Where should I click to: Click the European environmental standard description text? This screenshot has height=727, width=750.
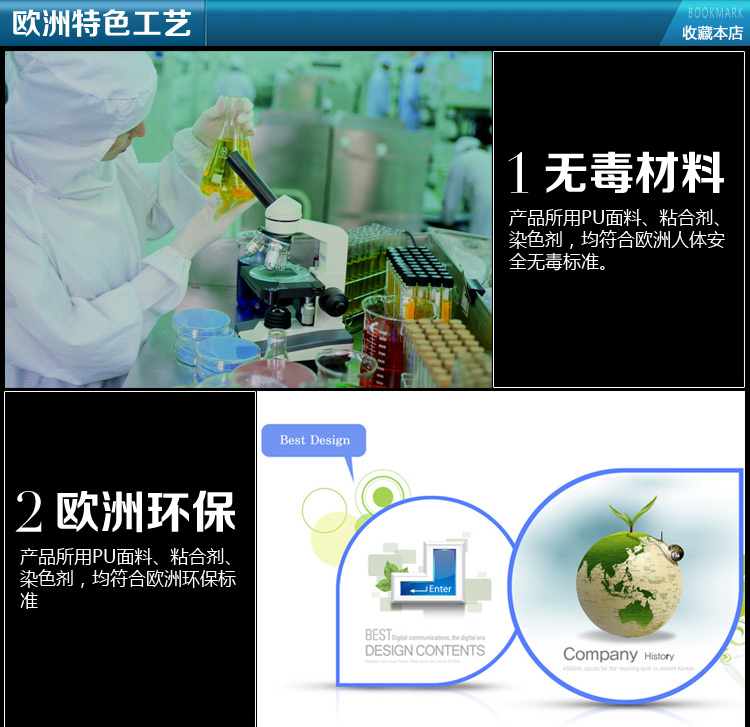(128, 579)
